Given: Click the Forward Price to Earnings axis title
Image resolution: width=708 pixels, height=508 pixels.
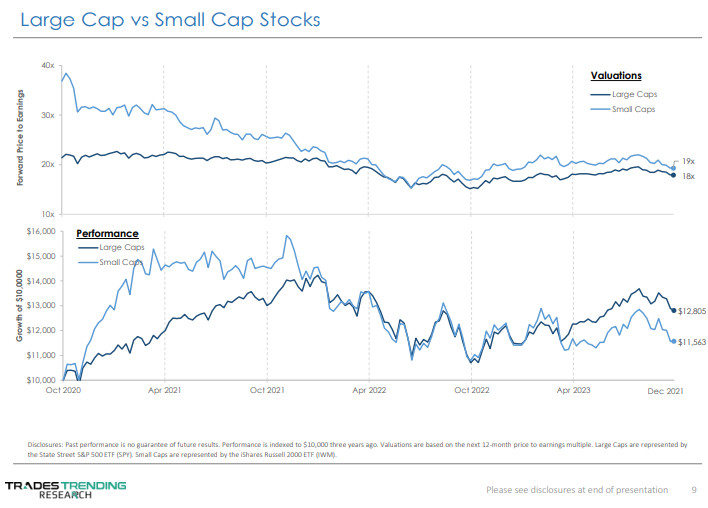Looking at the screenshot, I should 20,136.
